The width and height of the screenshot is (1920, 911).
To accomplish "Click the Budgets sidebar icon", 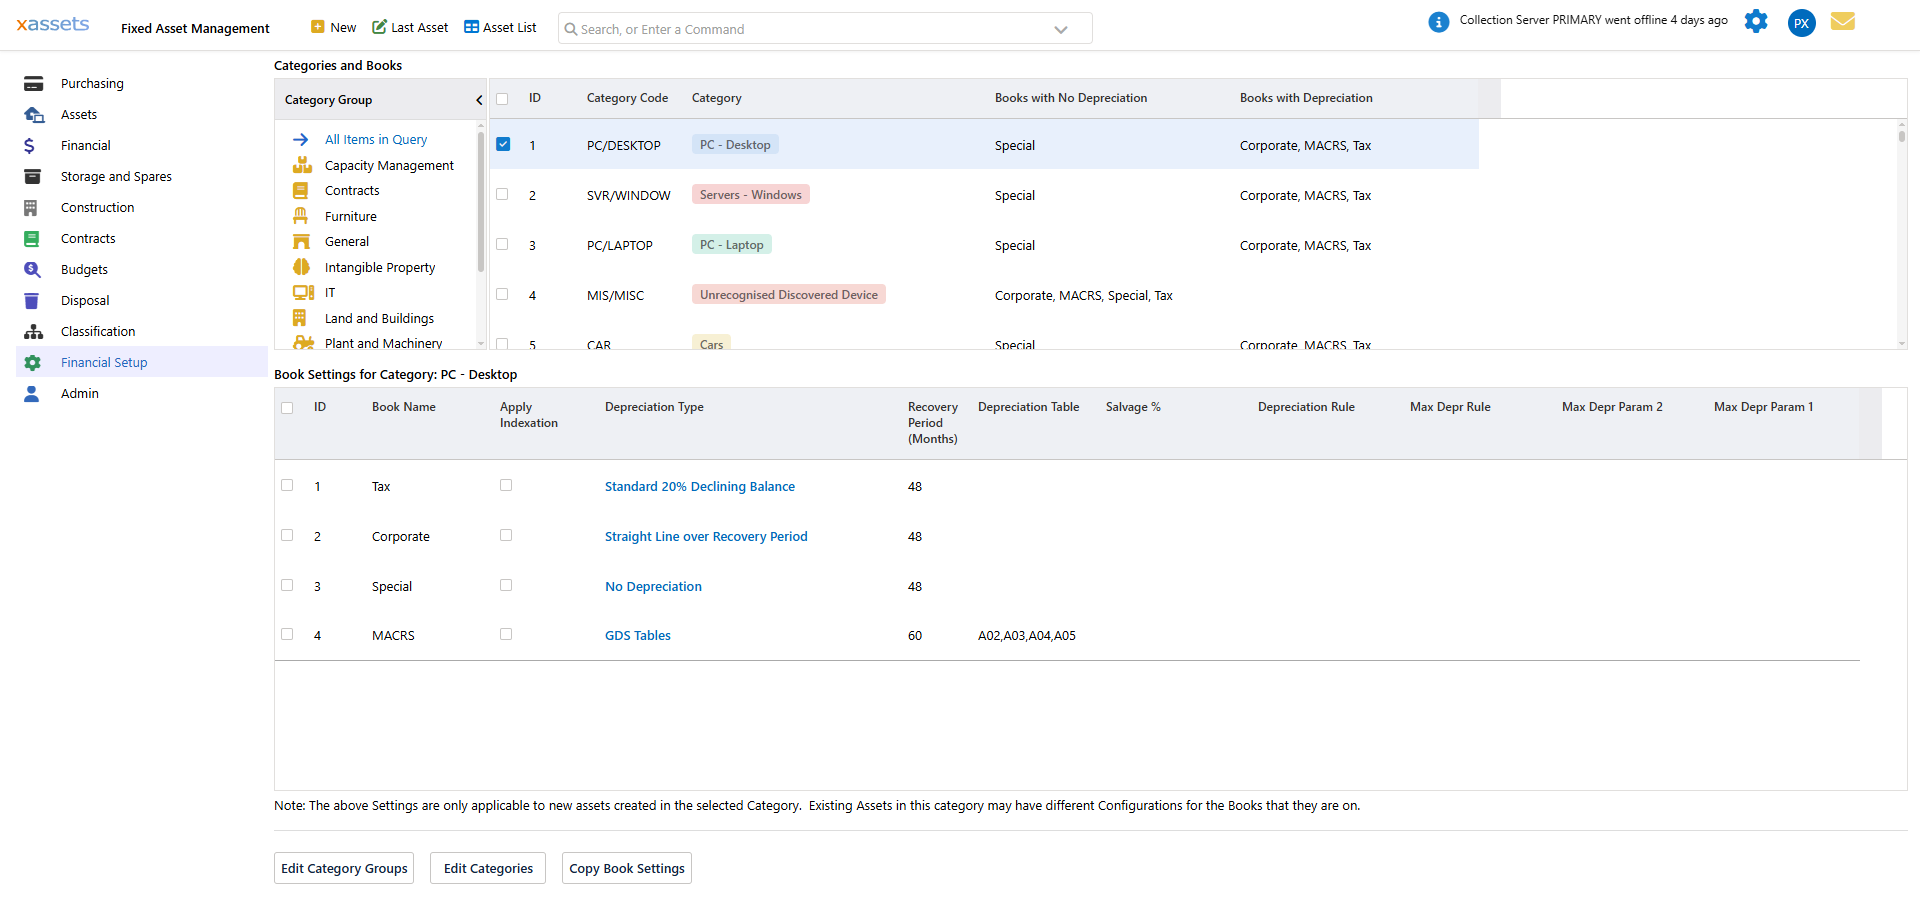I will coord(32,270).
